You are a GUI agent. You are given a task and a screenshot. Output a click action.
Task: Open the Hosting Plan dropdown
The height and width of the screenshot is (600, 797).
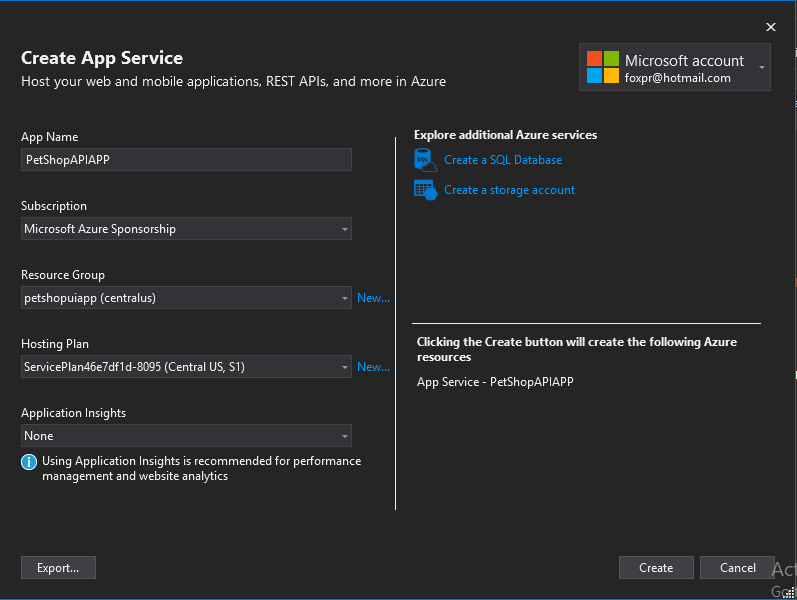pos(186,367)
